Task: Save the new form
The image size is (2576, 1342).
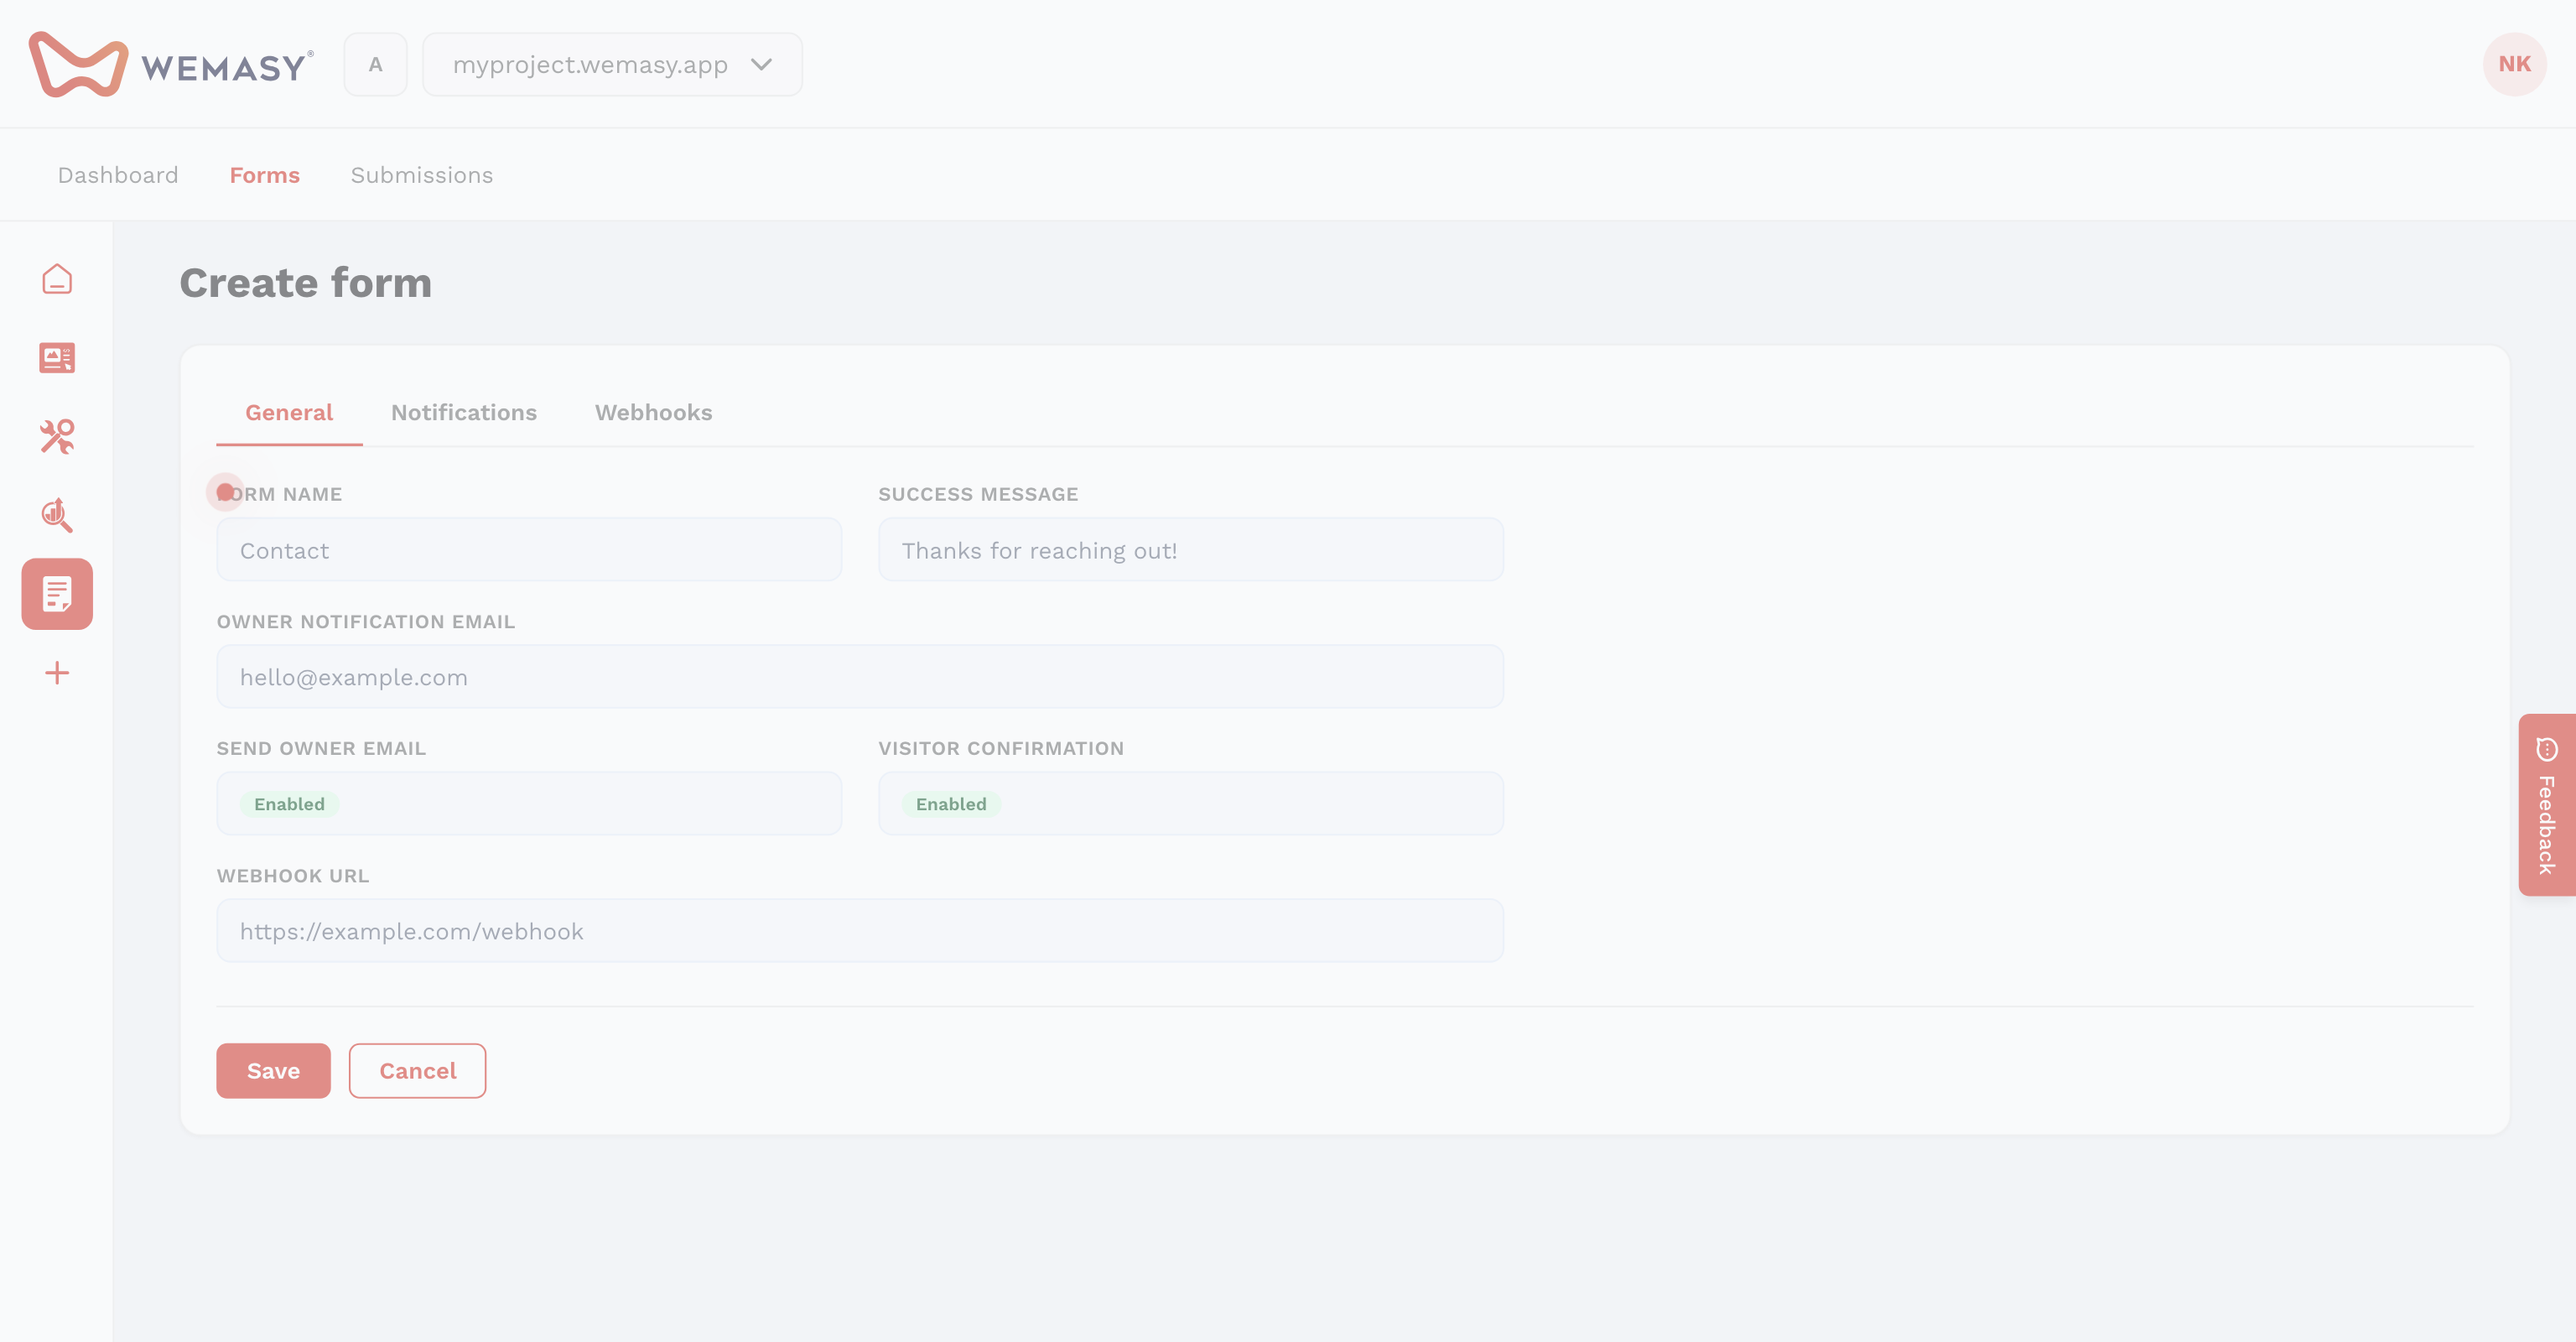Action: (273, 1071)
